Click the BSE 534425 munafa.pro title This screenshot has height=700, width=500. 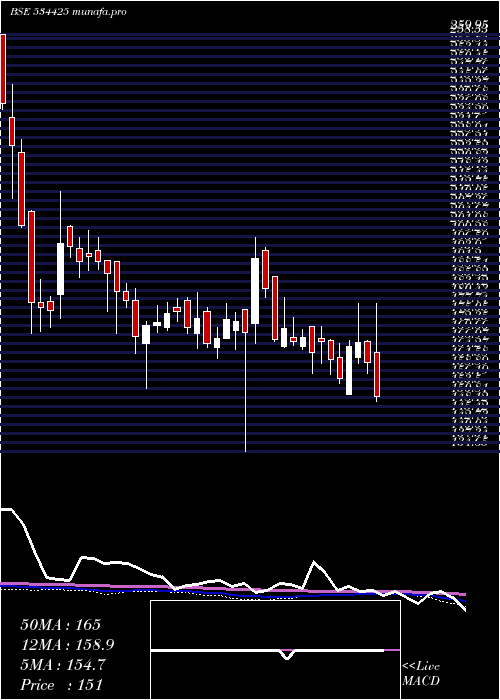[x=68, y=12]
